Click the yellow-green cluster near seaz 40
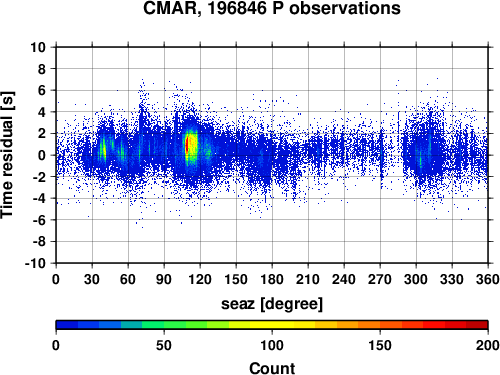This screenshot has width=500, height=375. coord(104,149)
